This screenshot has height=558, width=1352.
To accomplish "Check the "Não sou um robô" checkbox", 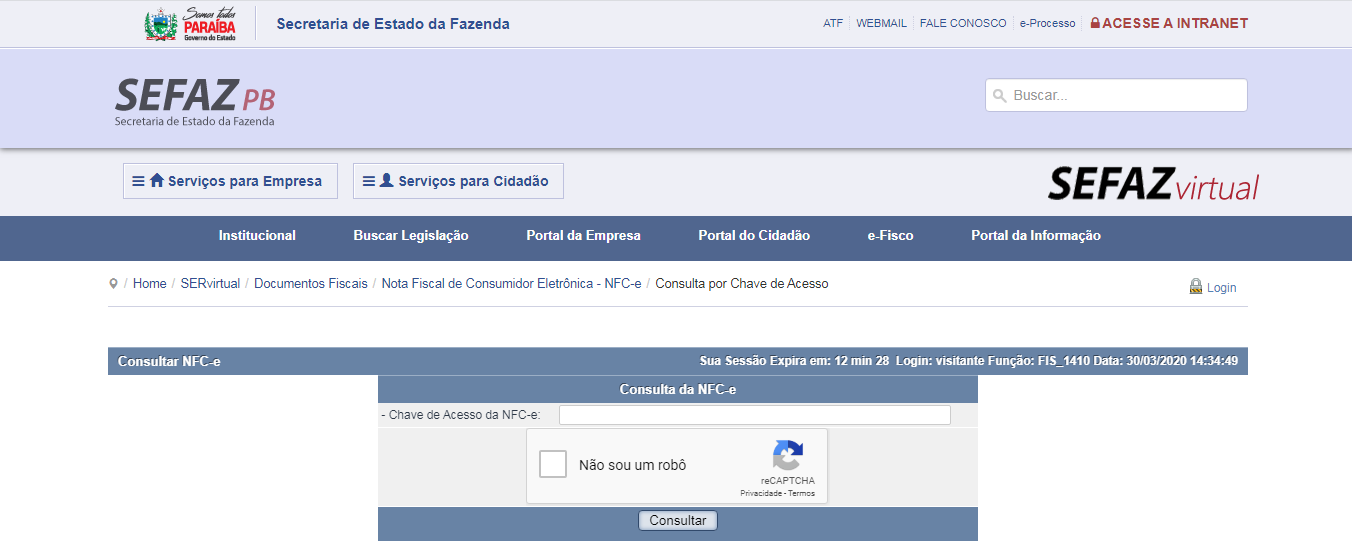I will [553, 465].
